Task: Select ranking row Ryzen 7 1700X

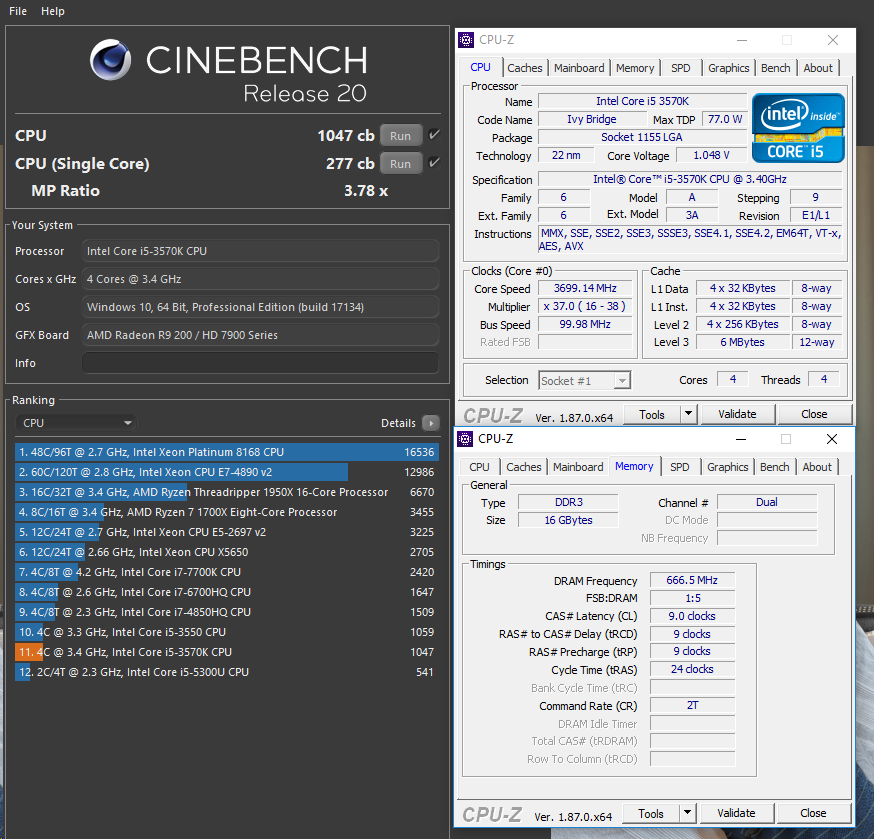Action: coord(227,512)
